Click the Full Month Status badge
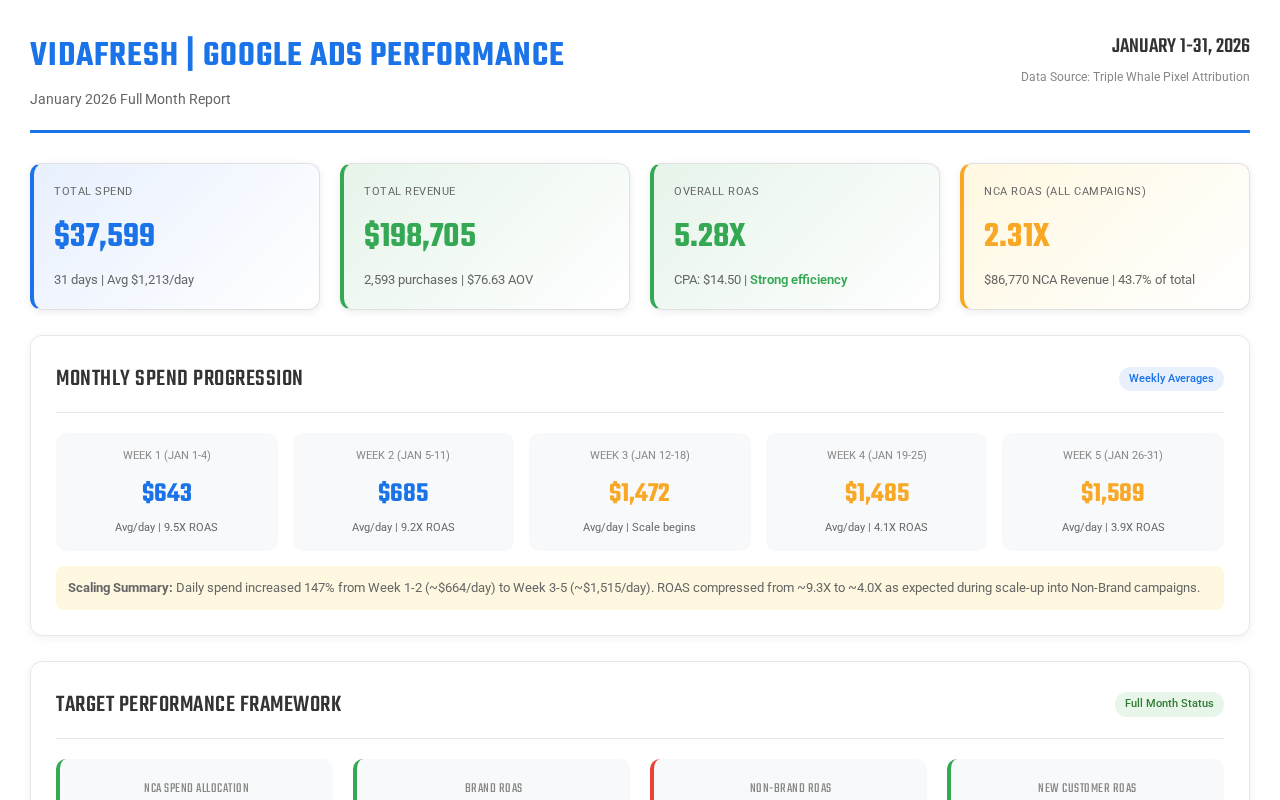Image resolution: width=1280 pixels, height=800 pixels. (1169, 702)
